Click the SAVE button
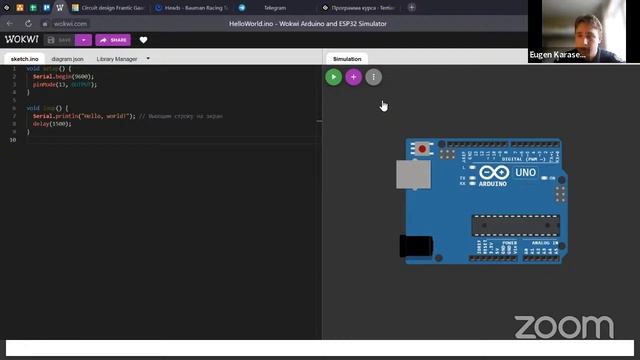640x360 pixels. (x=60, y=40)
